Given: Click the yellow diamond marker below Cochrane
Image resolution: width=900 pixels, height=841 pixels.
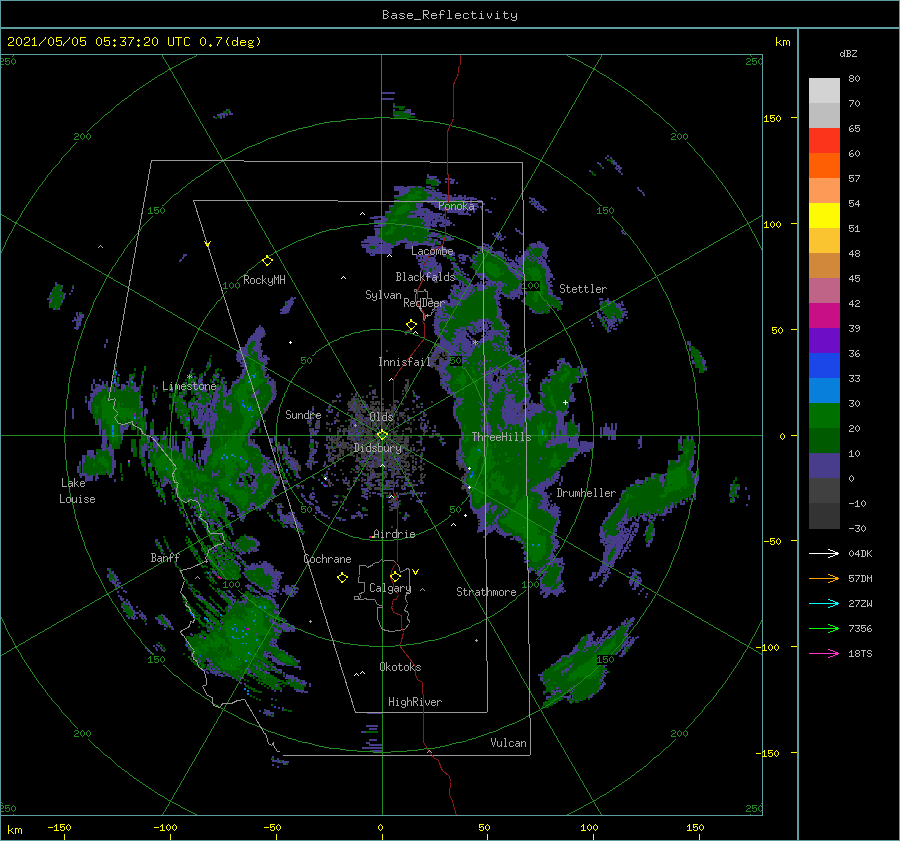Looking at the screenshot, I should tap(342, 578).
